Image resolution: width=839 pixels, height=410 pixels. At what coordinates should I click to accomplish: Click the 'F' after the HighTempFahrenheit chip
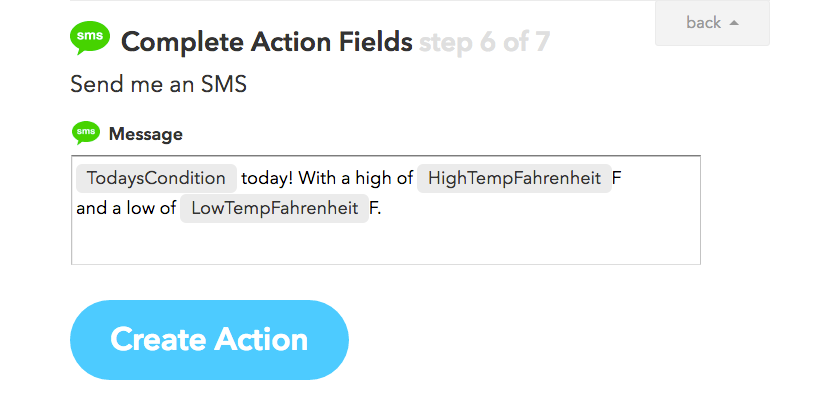[x=617, y=178]
